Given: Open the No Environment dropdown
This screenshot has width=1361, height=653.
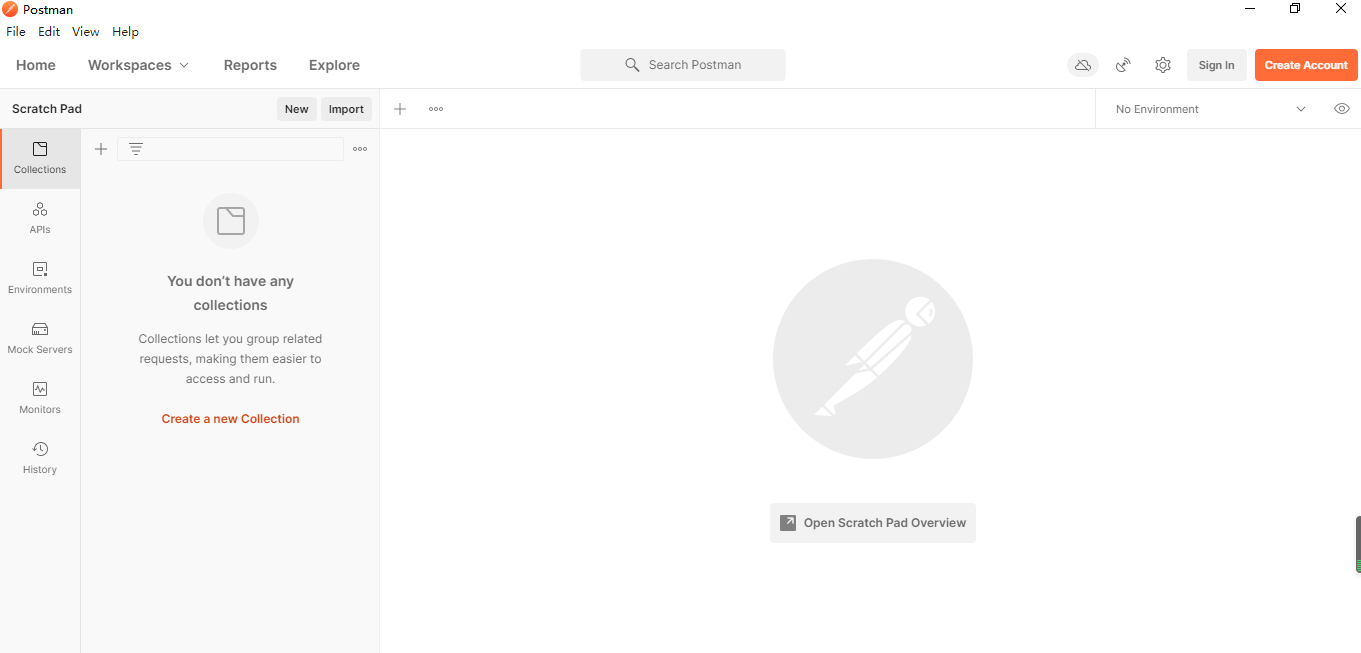Looking at the screenshot, I should pyautogui.click(x=1211, y=109).
